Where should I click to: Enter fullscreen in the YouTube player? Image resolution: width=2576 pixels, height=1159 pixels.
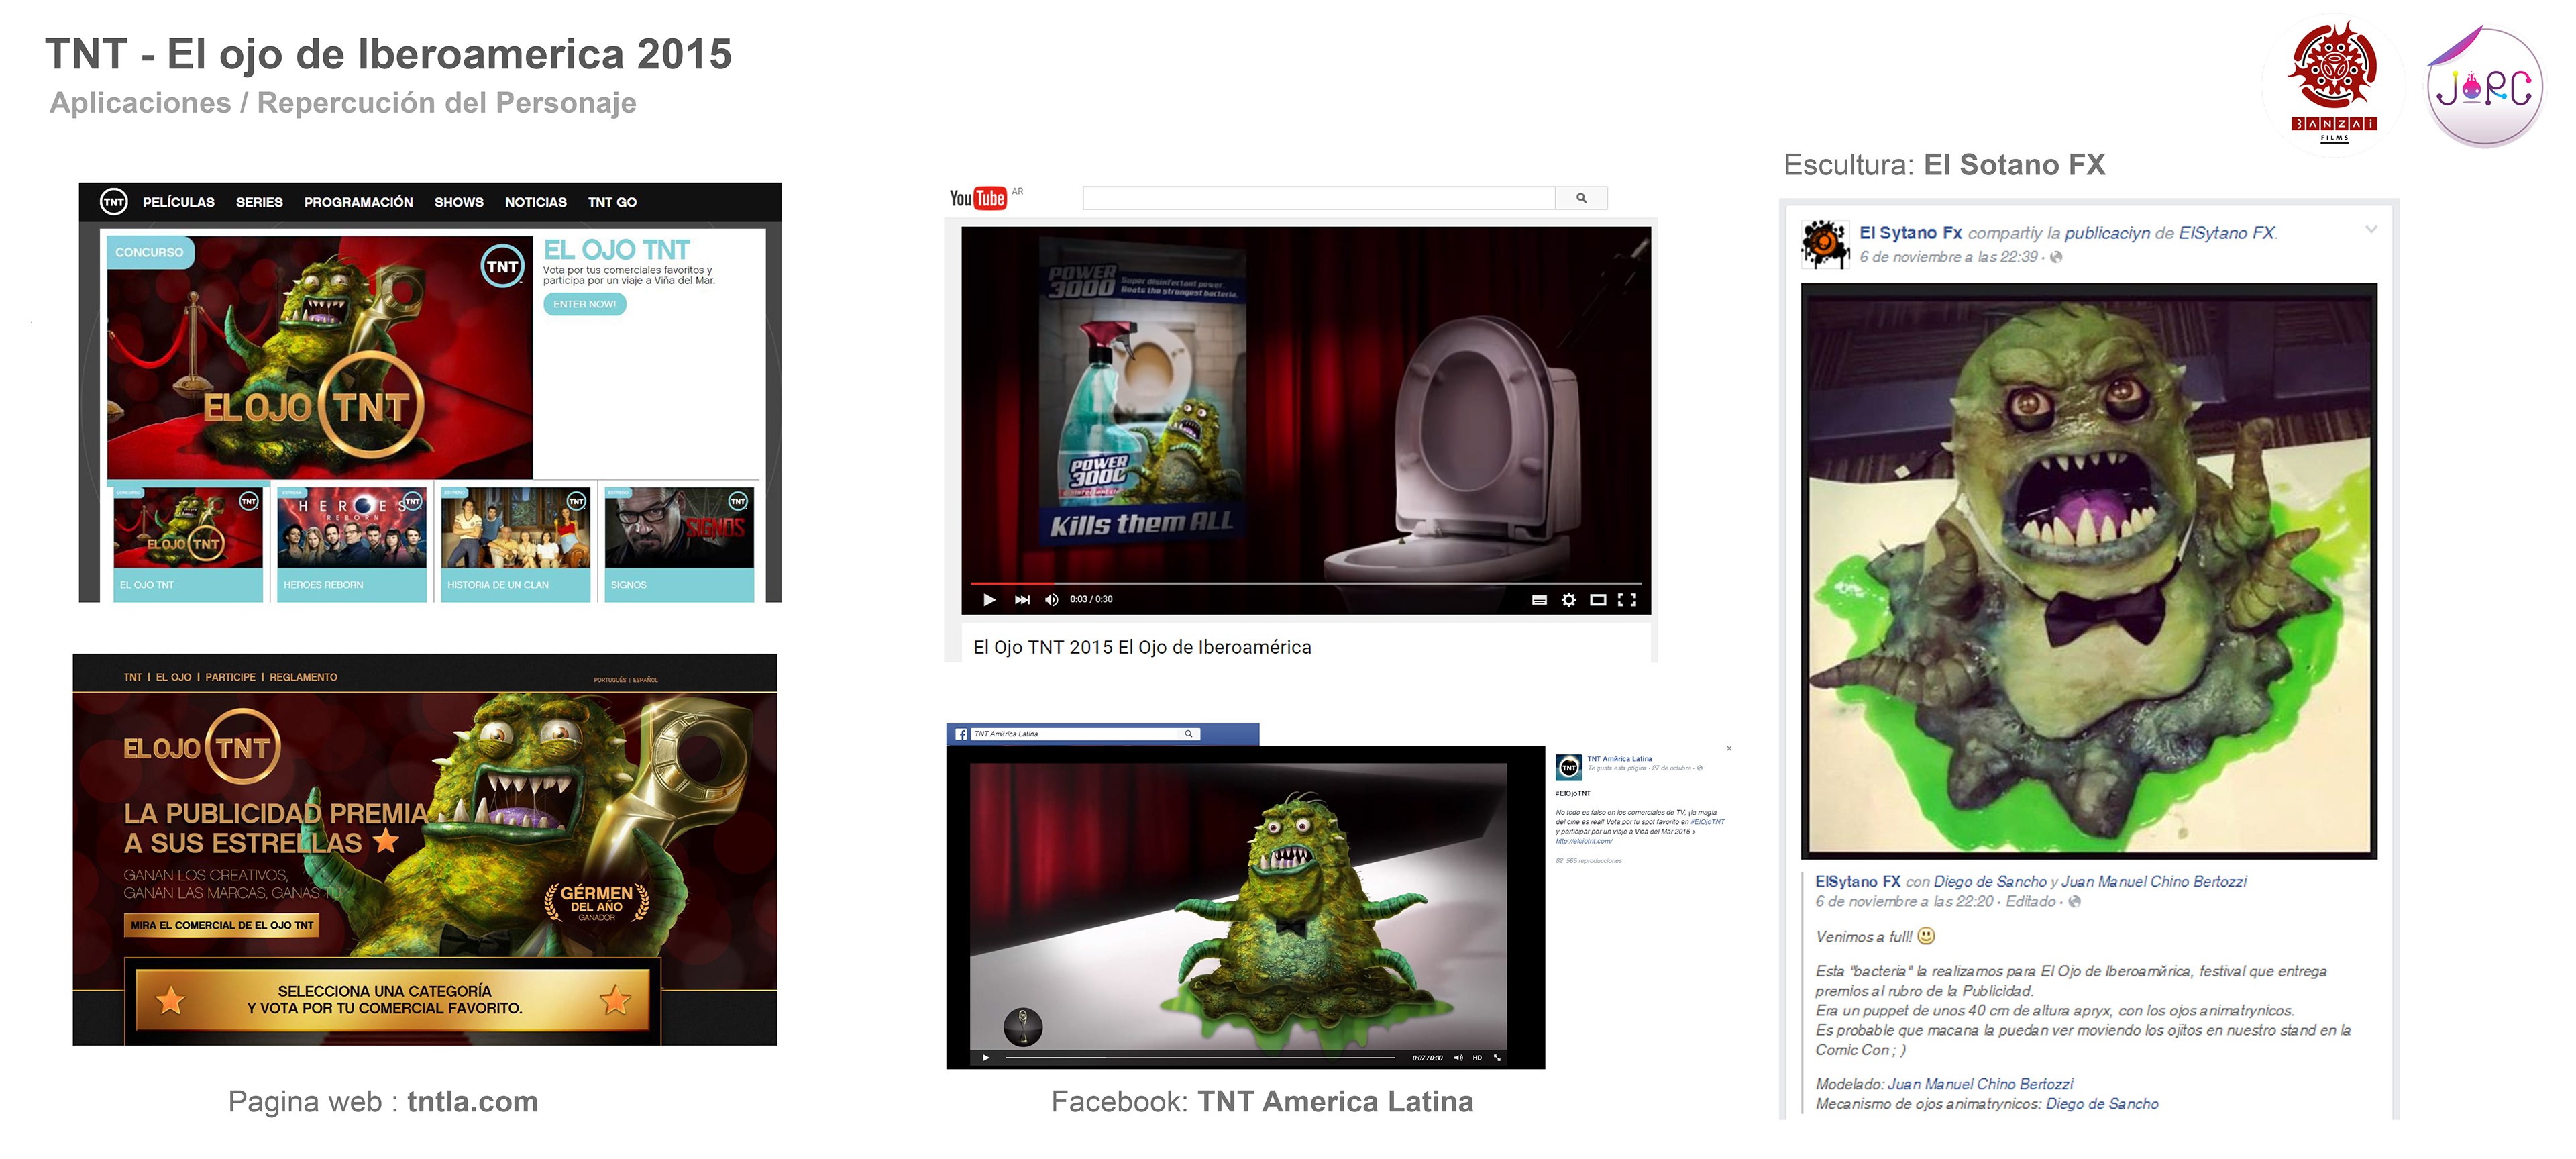(x=1627, y=600)
